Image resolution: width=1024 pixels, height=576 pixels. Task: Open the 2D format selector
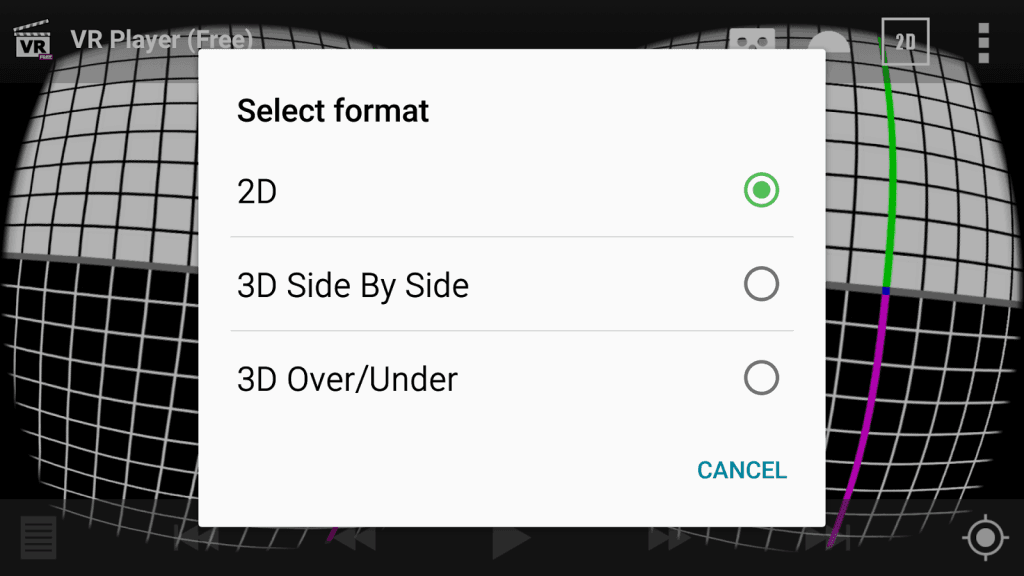[903, 40]
